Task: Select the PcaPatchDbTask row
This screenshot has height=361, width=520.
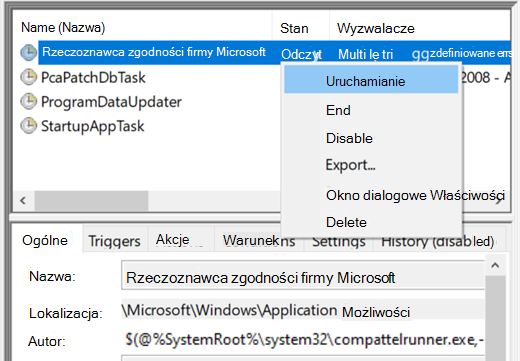Action: (93, 77)
